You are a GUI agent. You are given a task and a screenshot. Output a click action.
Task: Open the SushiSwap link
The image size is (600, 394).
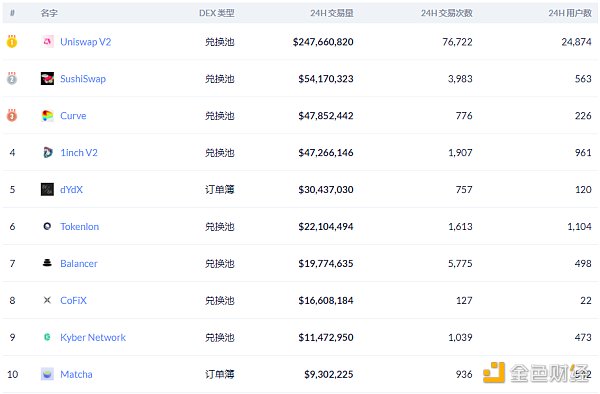(x=83, y=79)
